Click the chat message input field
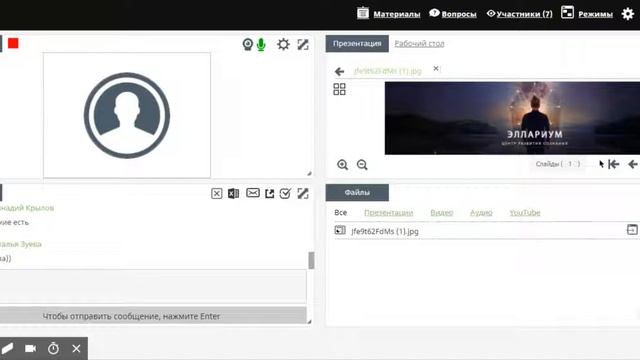 point(153,286)
